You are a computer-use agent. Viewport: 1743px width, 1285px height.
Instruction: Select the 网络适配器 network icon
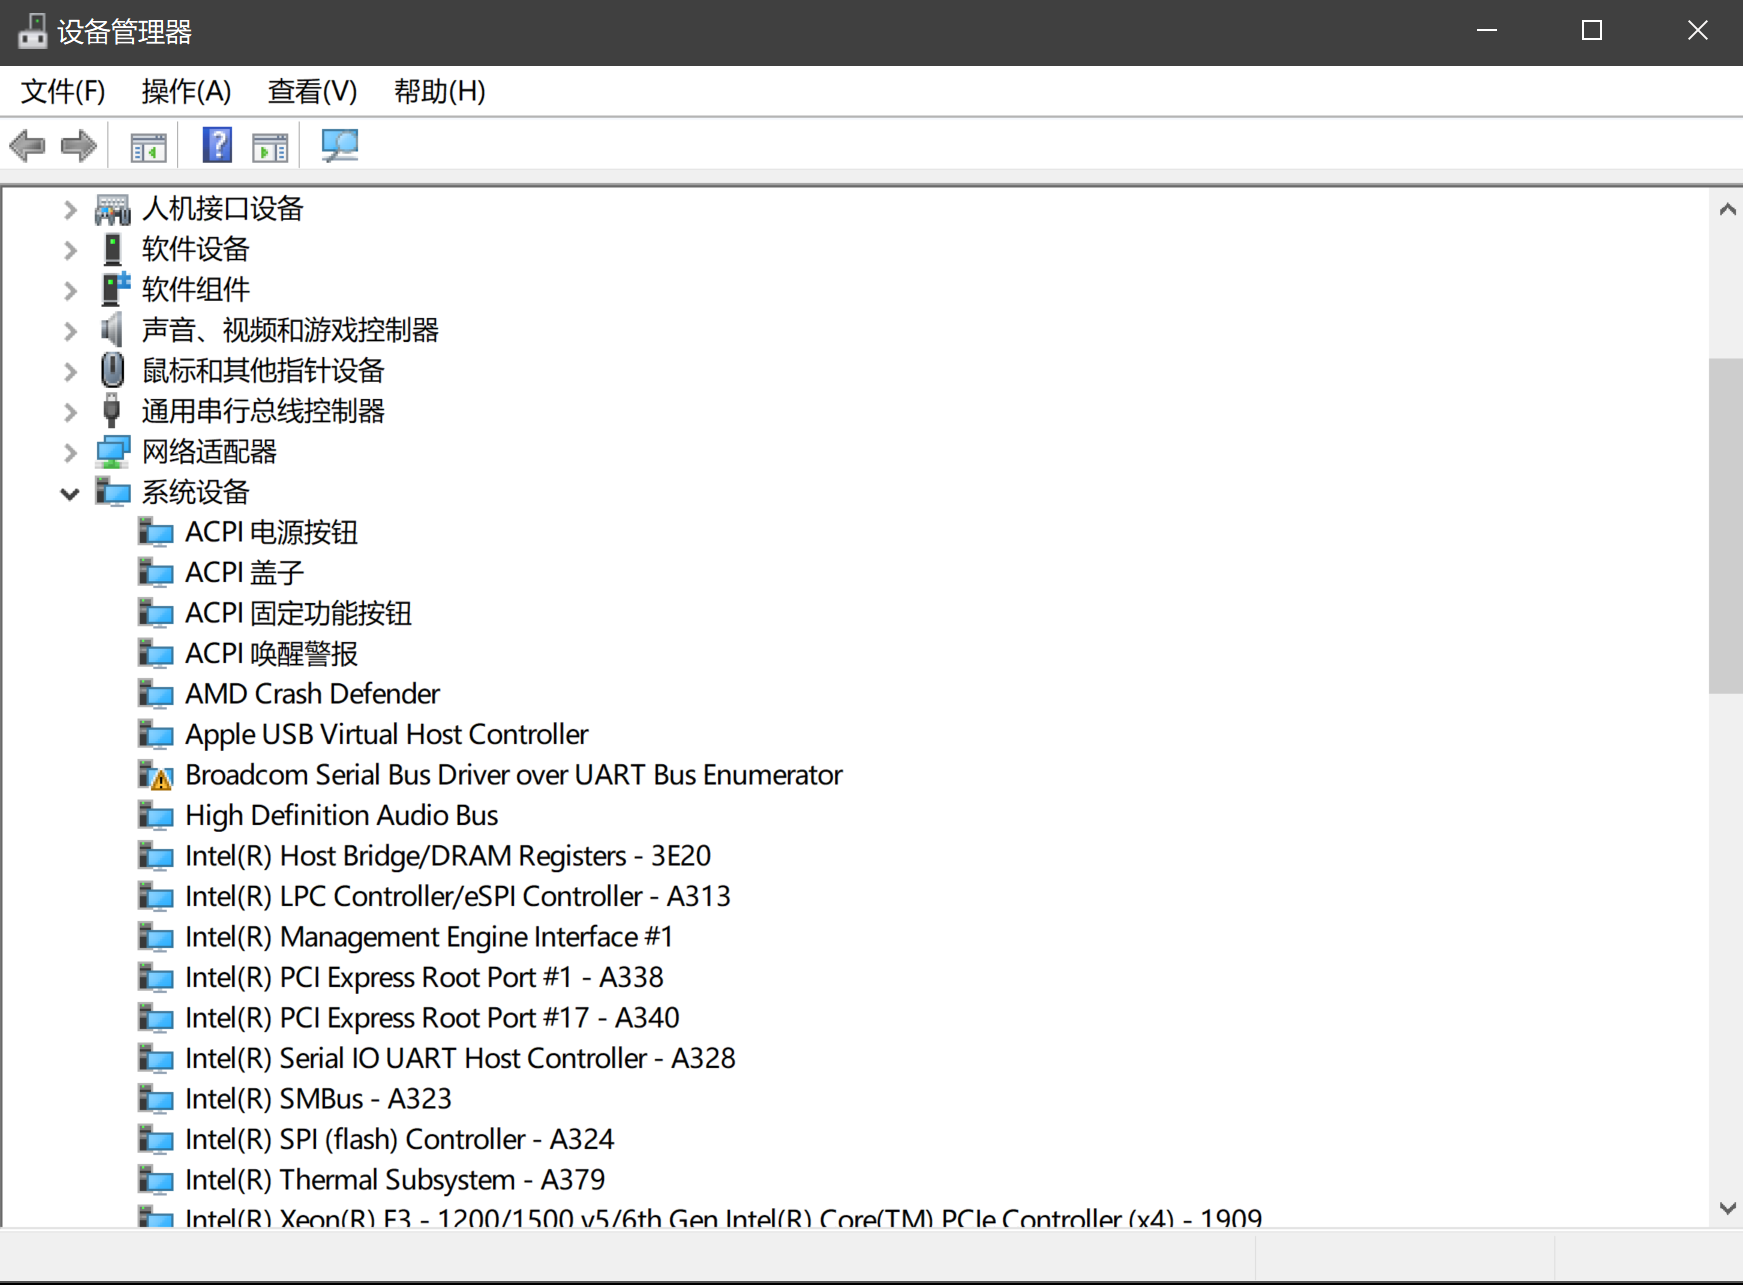click(x=113, y=452)
